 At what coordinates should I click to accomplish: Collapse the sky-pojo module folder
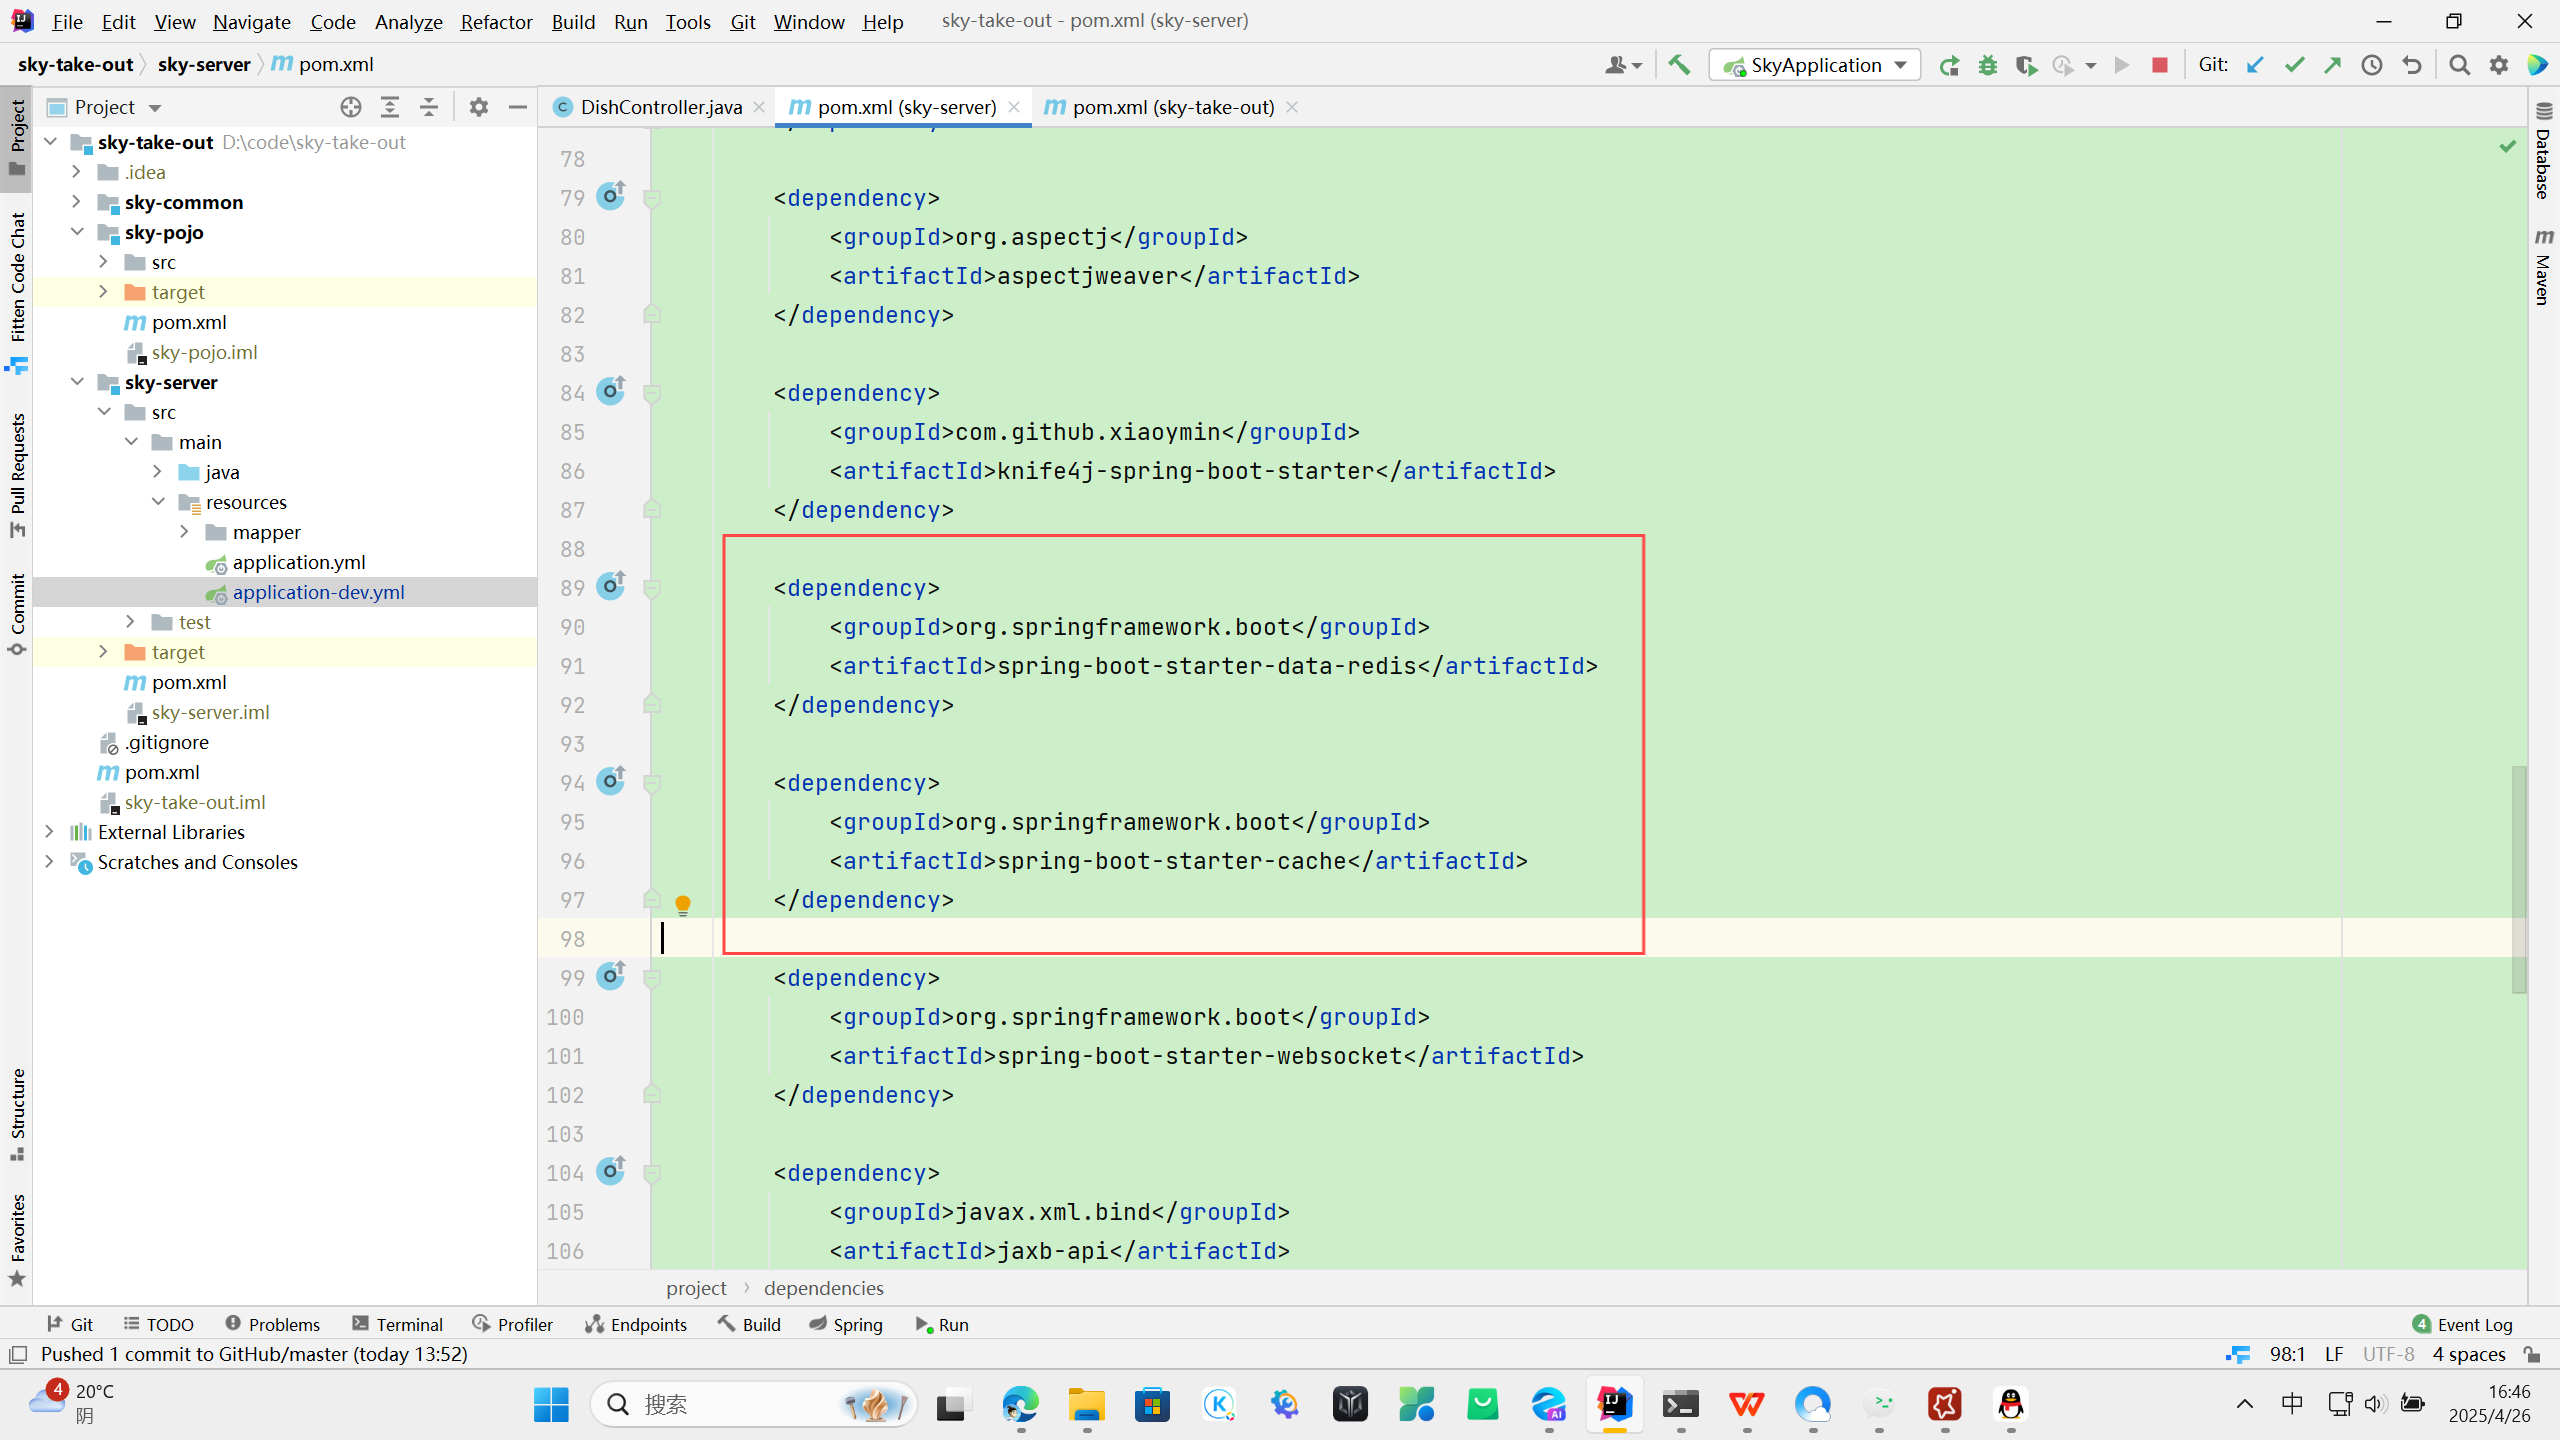point(77,232)
